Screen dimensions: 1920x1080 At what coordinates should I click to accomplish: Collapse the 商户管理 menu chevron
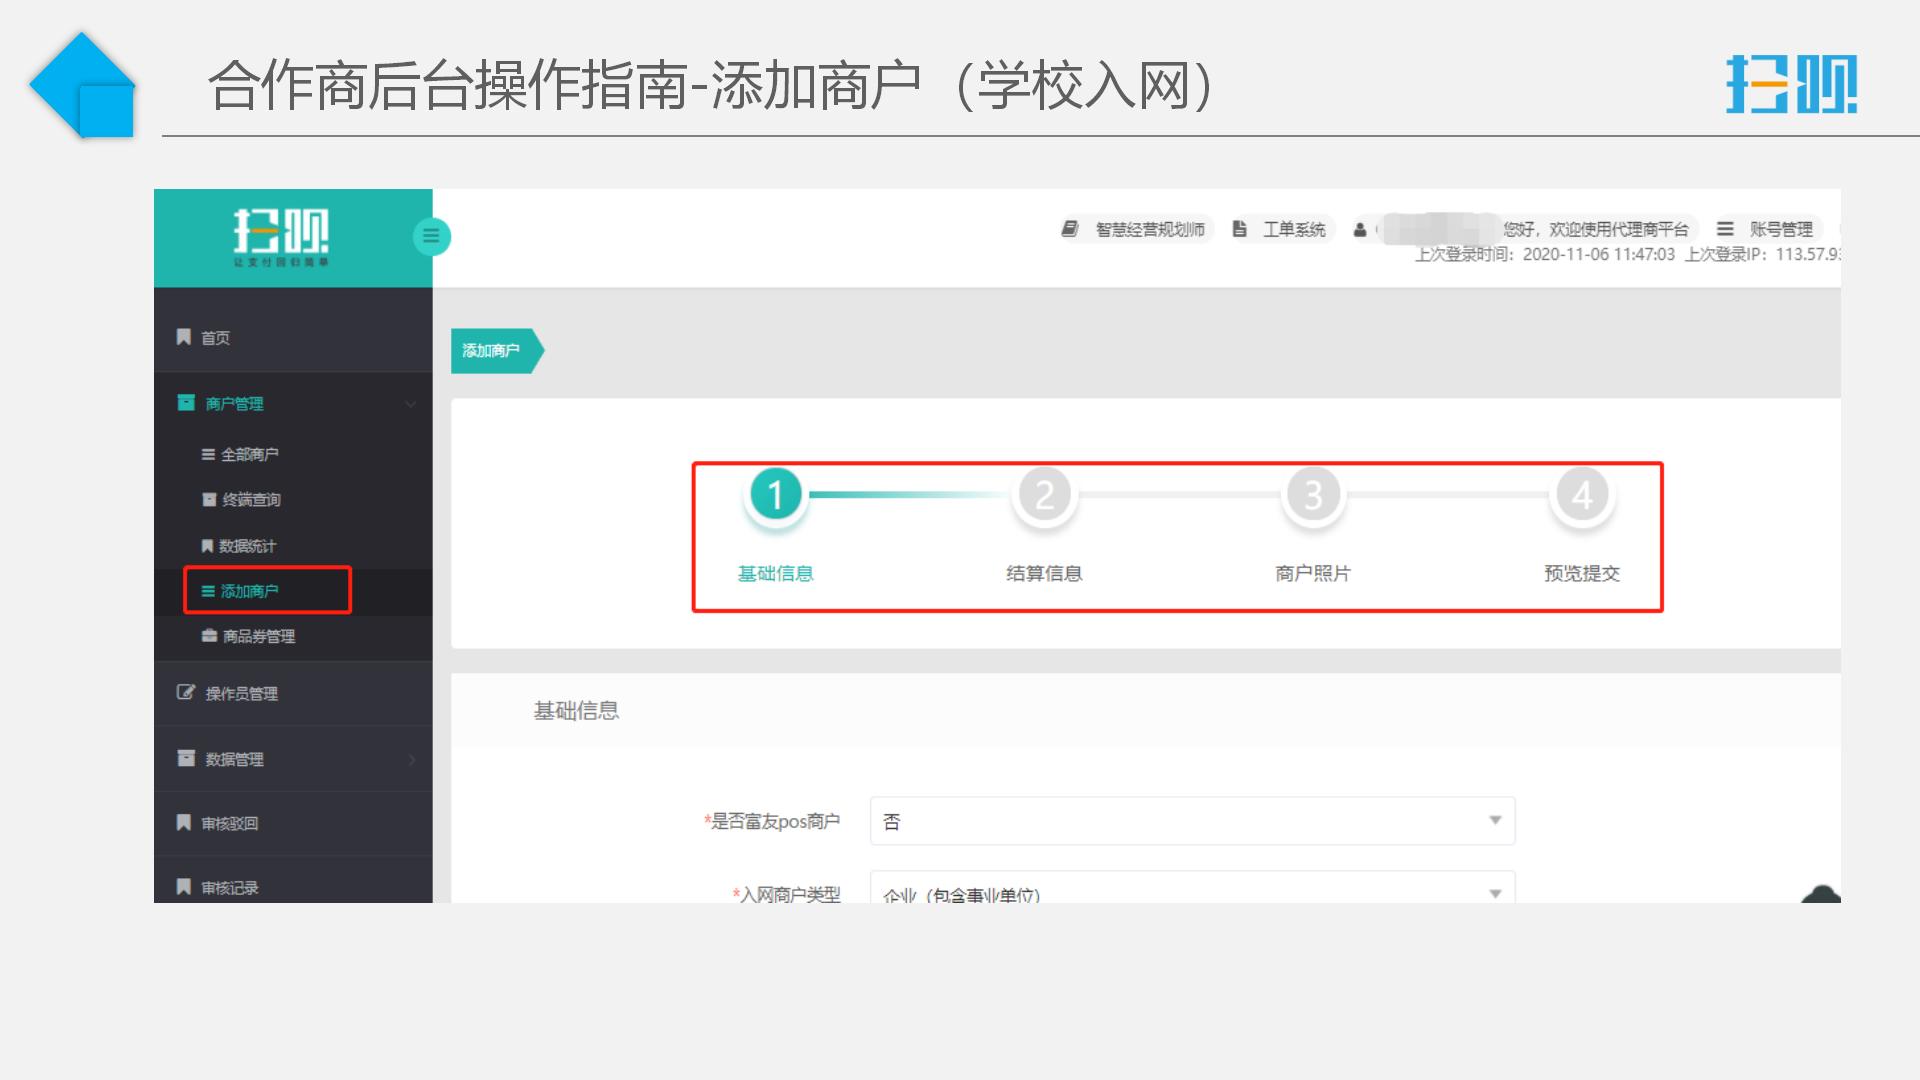410,404
